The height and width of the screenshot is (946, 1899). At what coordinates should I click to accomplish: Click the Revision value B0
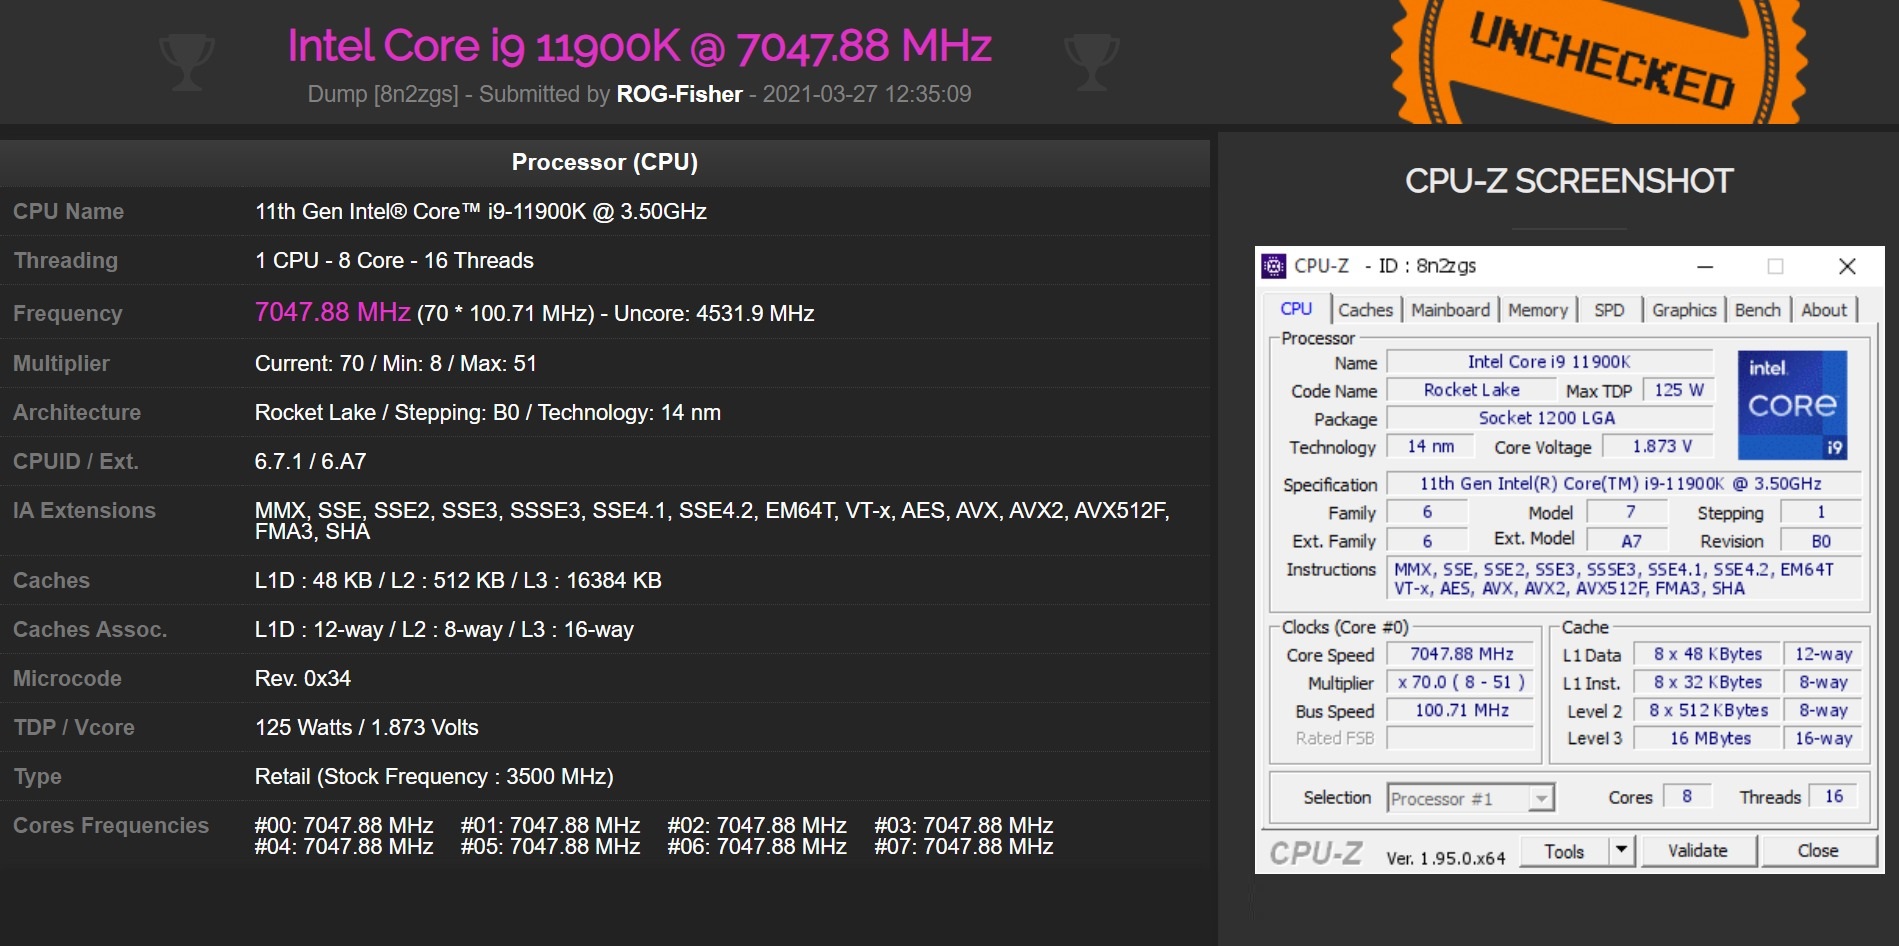coord(1820,541)
